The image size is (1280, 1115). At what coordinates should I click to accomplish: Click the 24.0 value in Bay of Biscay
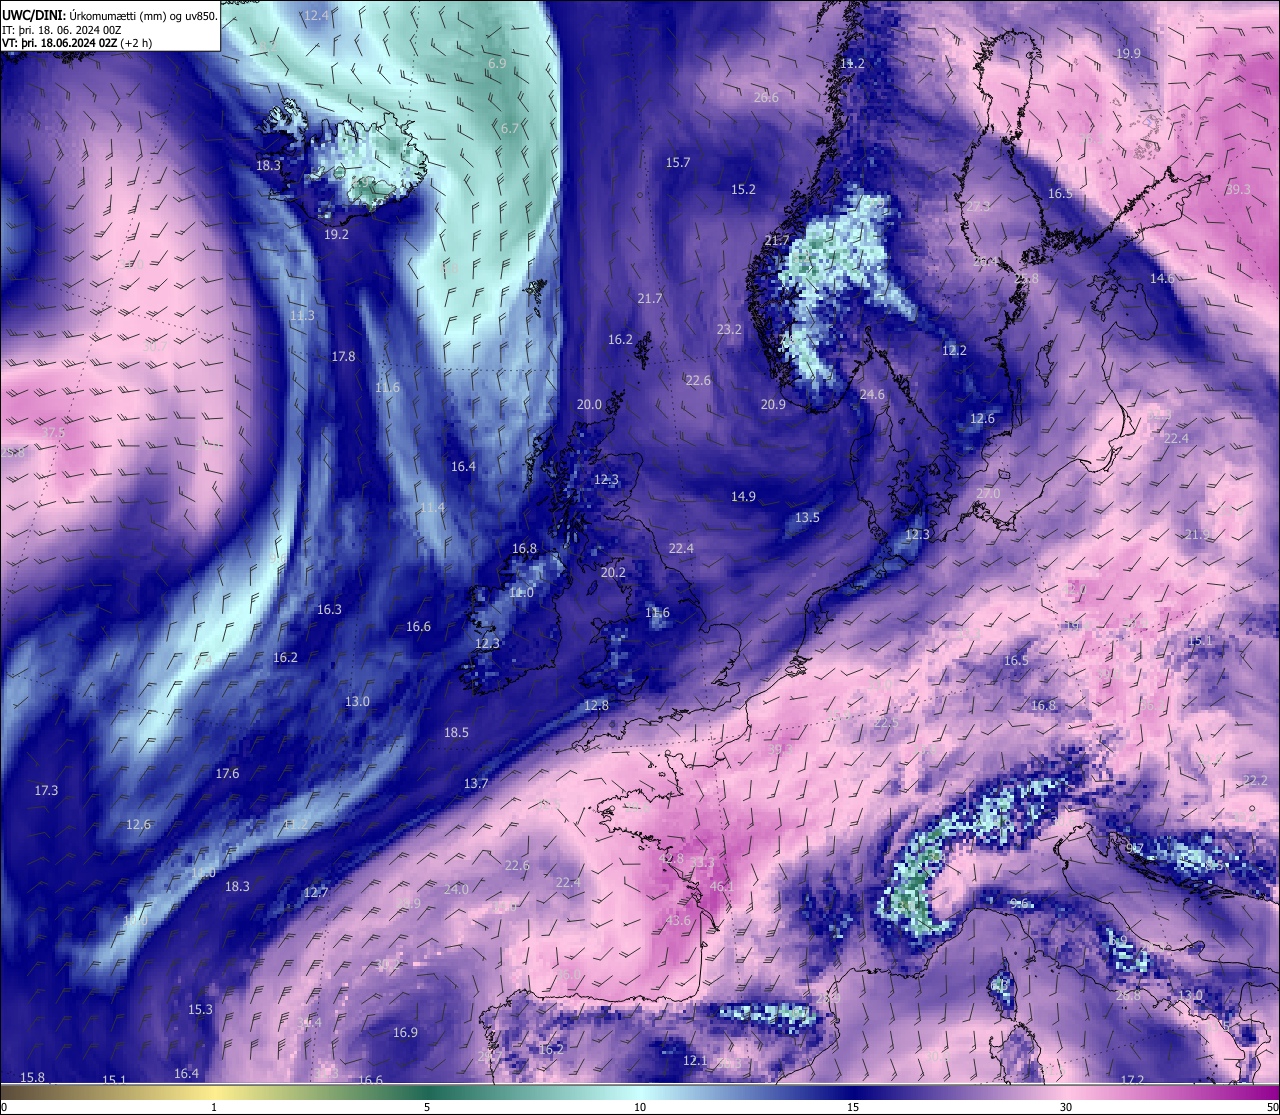pos(455,889)
